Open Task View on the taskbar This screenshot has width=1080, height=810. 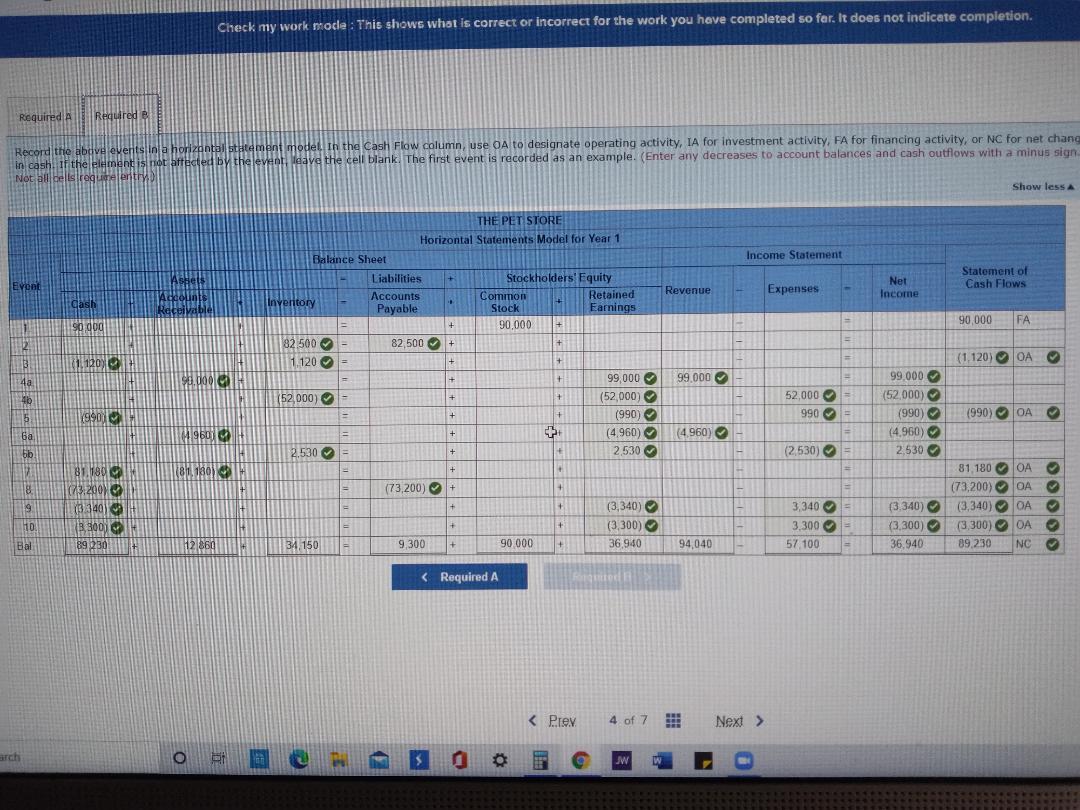pyautogui.click(x=218, y=758)
